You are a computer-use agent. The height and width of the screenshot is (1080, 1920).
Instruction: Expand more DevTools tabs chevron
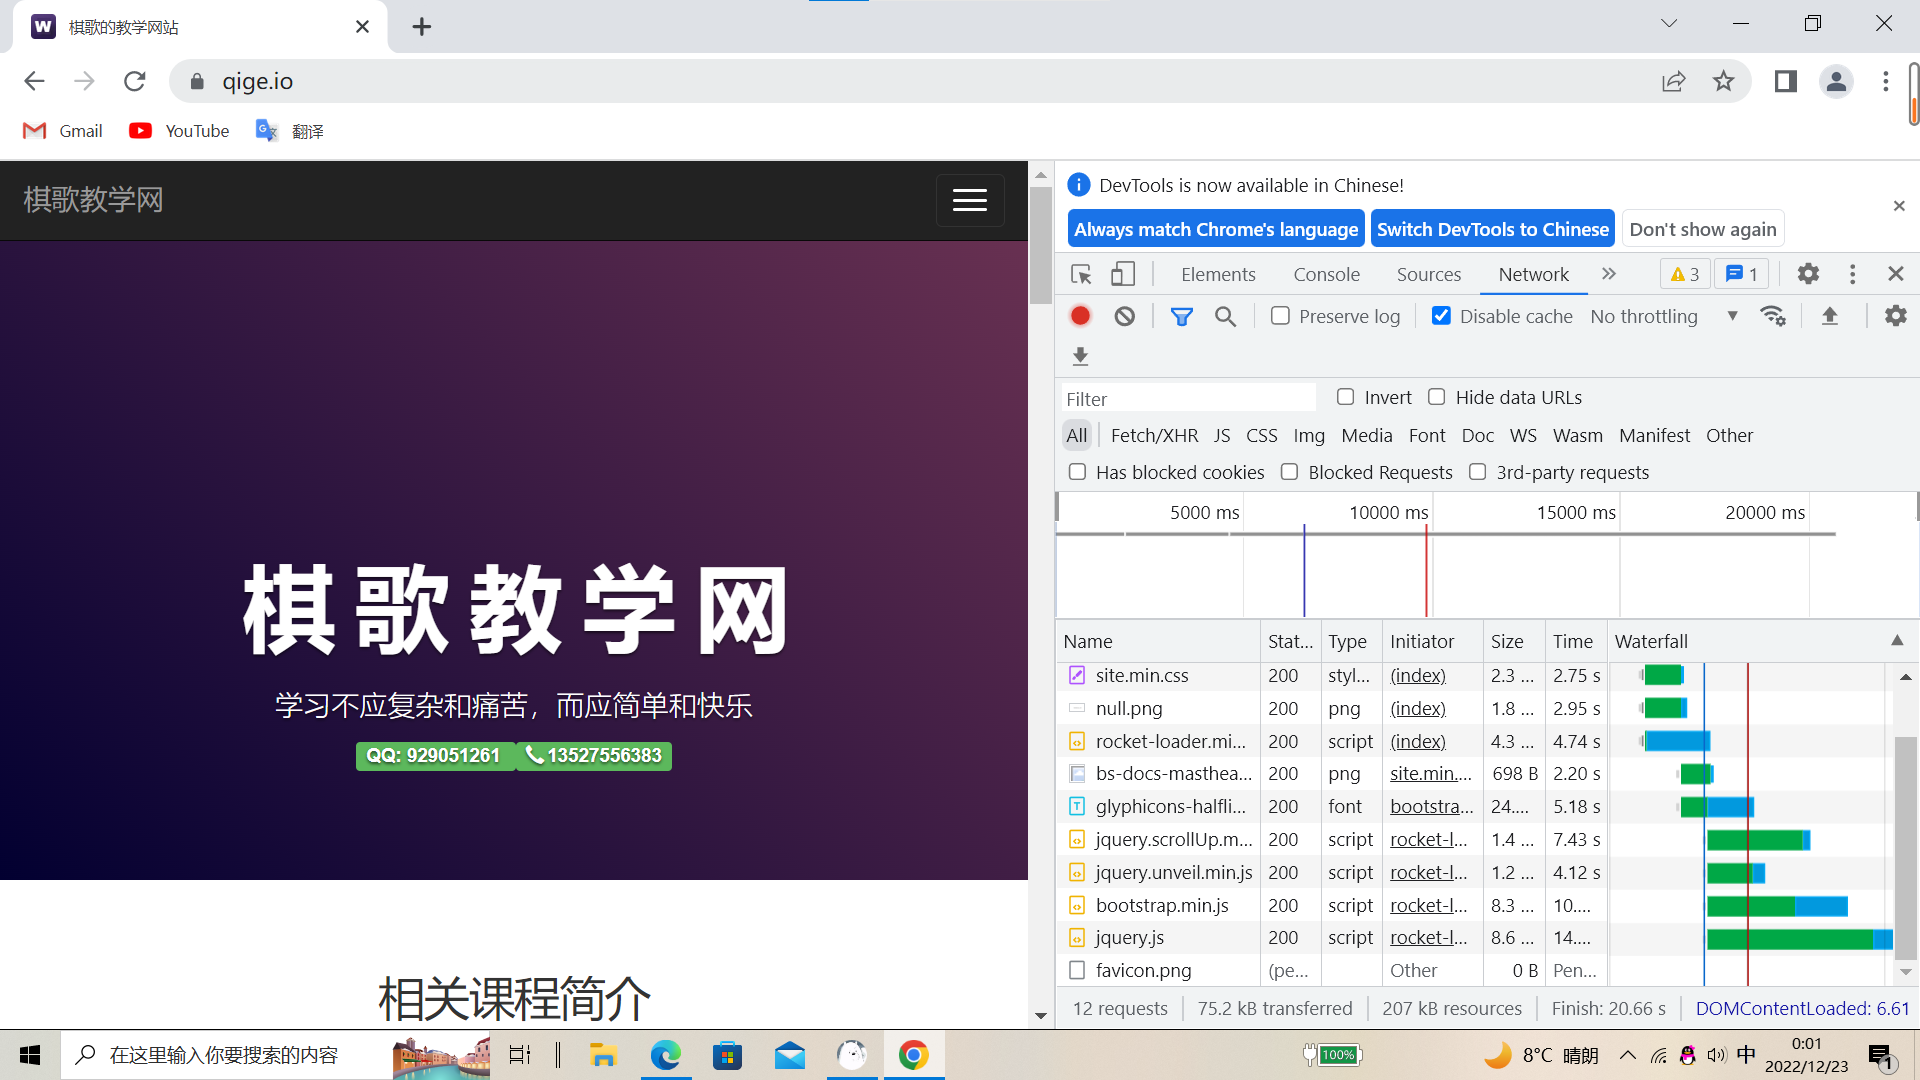pyautogui.click(x=1609, y=274)
